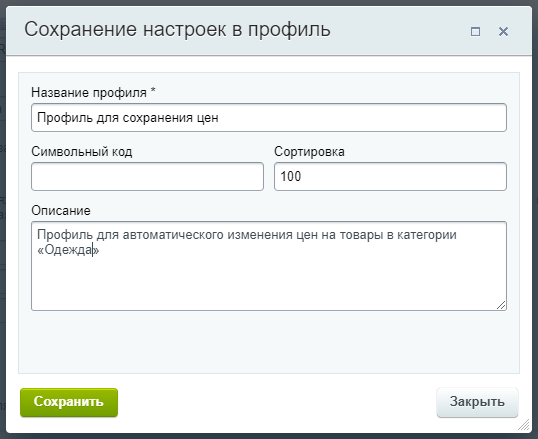Screen dimensions: 538x439
Task: Focus the Название профиля text field
Action: (x=269, y=117)
